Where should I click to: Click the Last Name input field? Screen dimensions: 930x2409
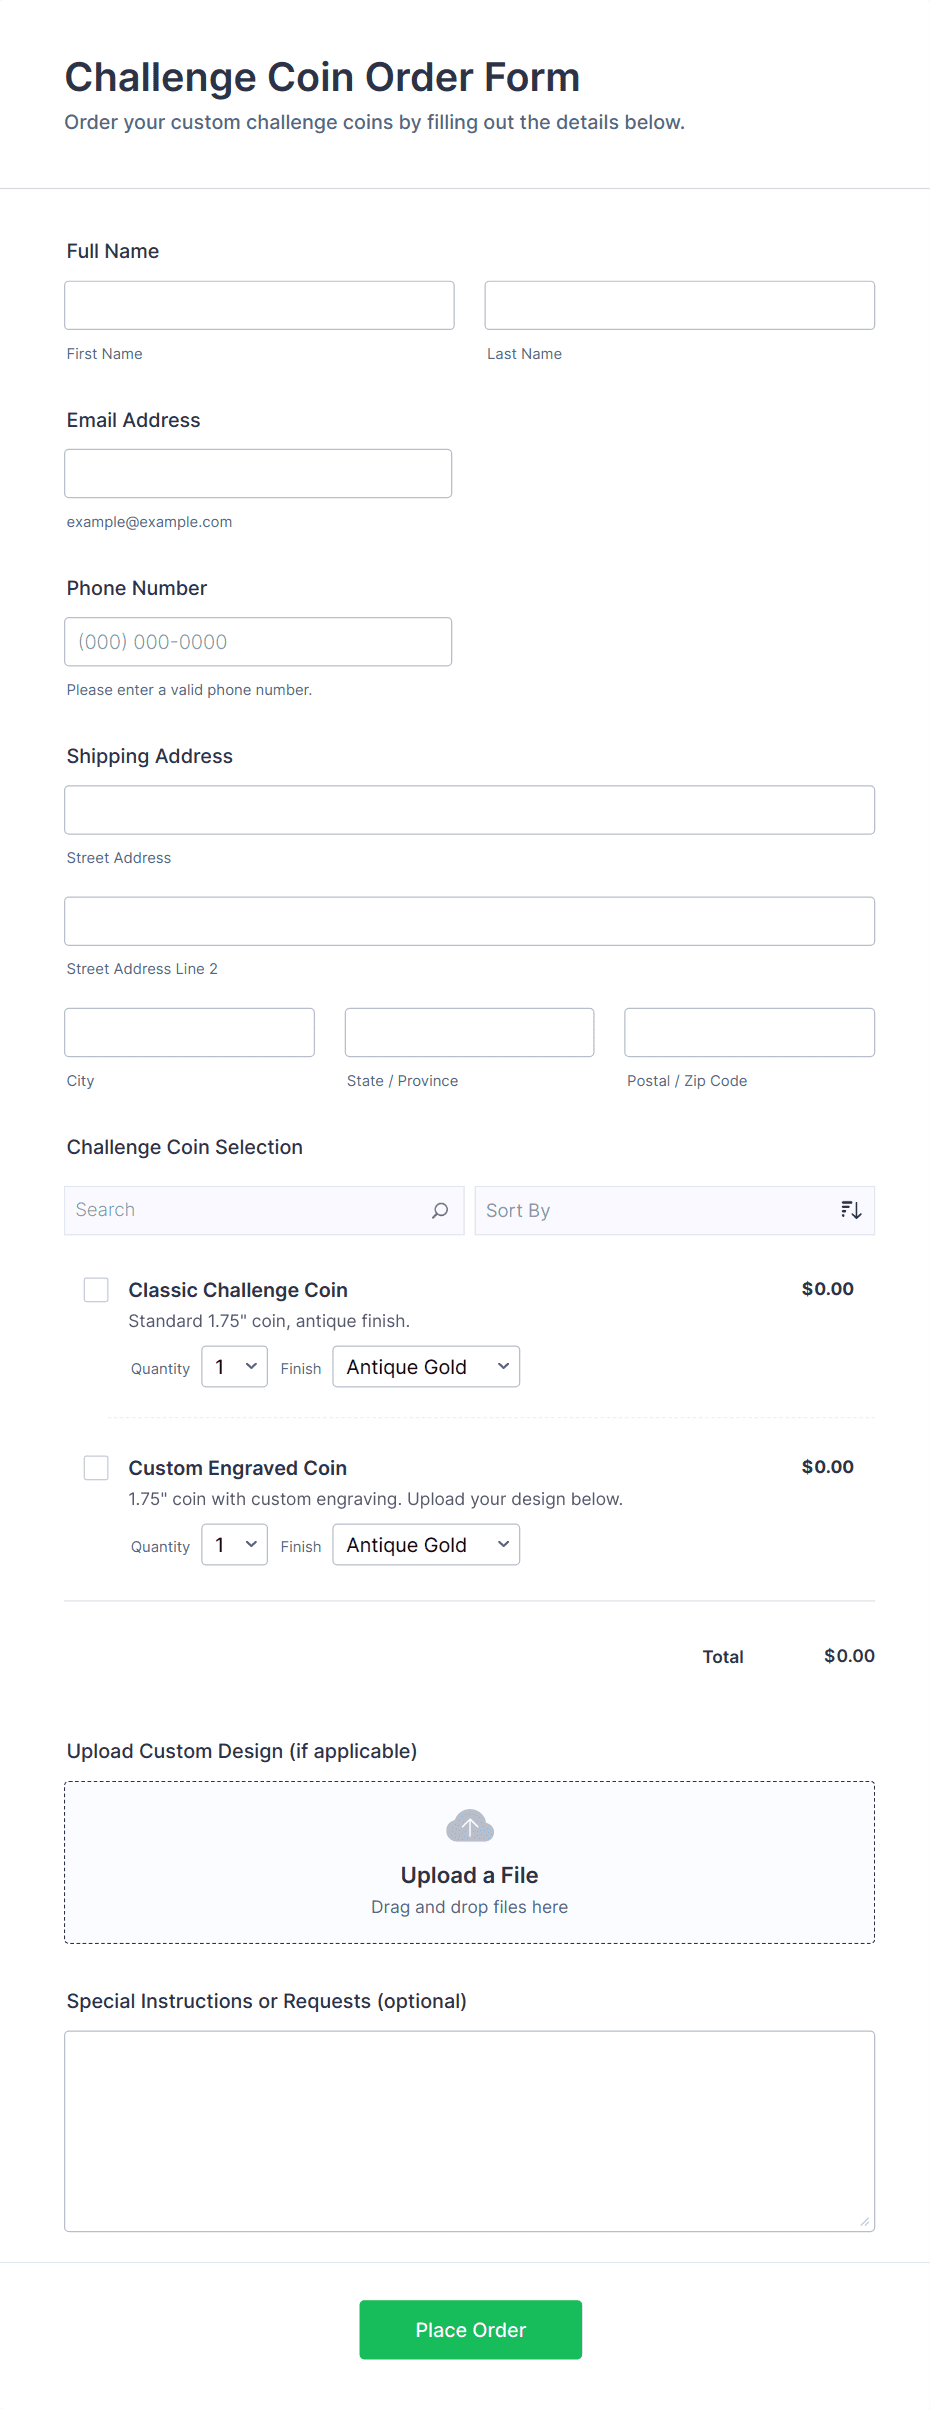(x=679, y=305)
